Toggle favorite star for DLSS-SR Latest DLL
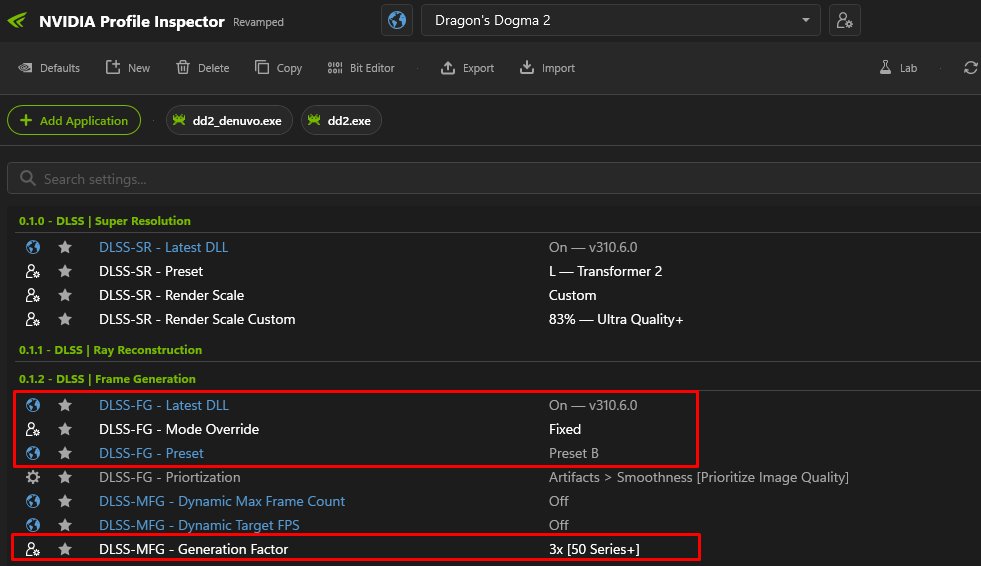This screenshot has height=566, width=981. pos(65,247)
